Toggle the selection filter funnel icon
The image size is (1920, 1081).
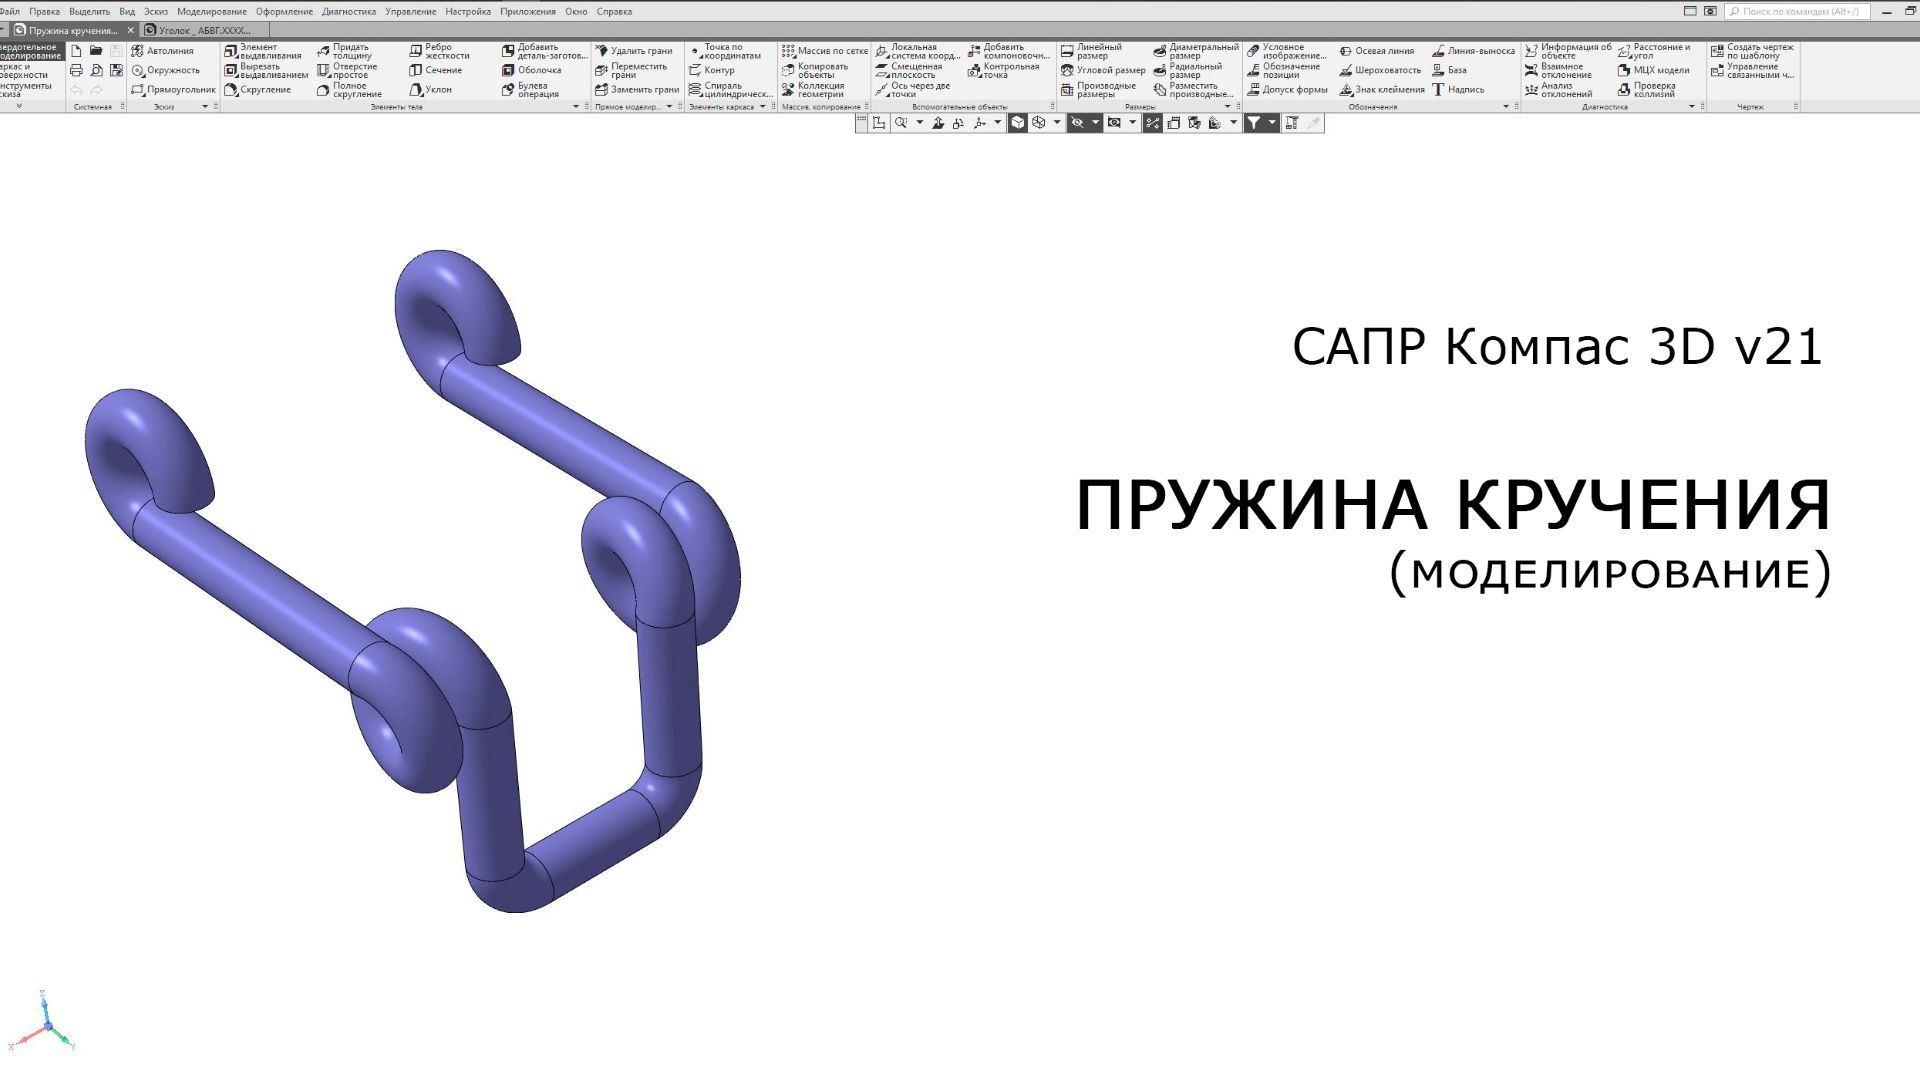[x=1253, y=123]
